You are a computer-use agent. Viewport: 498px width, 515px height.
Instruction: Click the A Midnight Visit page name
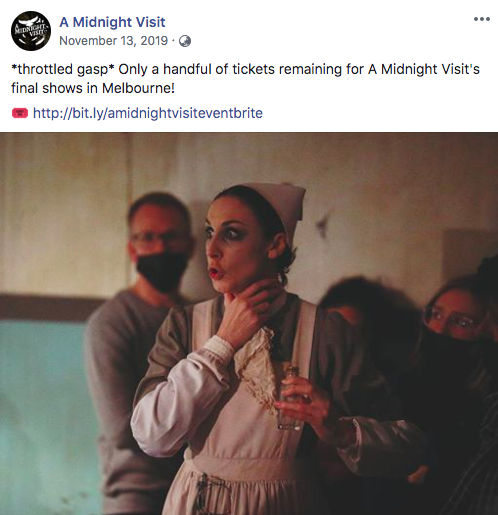click(x=112, y=22)
